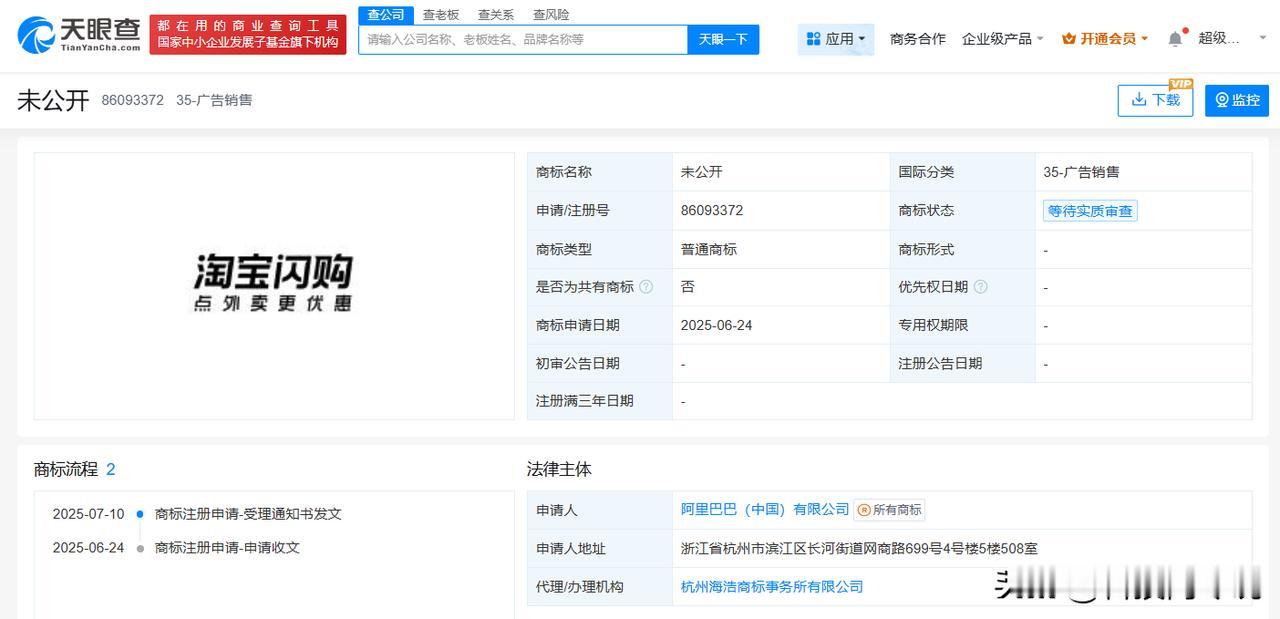The height and width of the screenshot is (619, 1280).
Task: Switch to the 查风险 tab
Action: click(x=551, y=14)
